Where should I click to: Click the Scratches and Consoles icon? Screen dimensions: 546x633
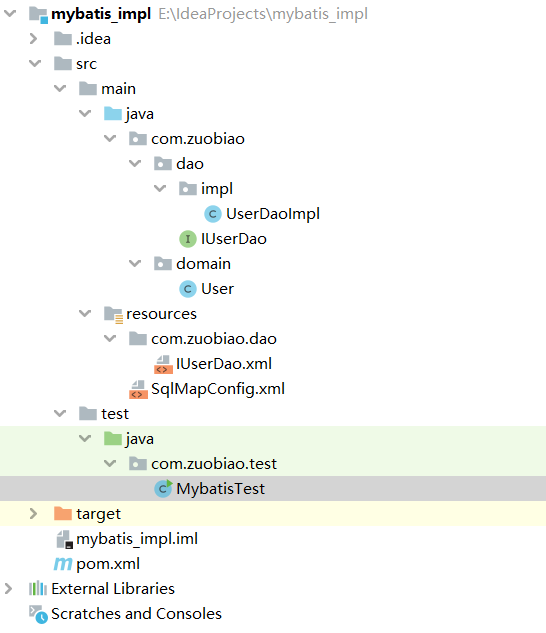coord(38,614)
